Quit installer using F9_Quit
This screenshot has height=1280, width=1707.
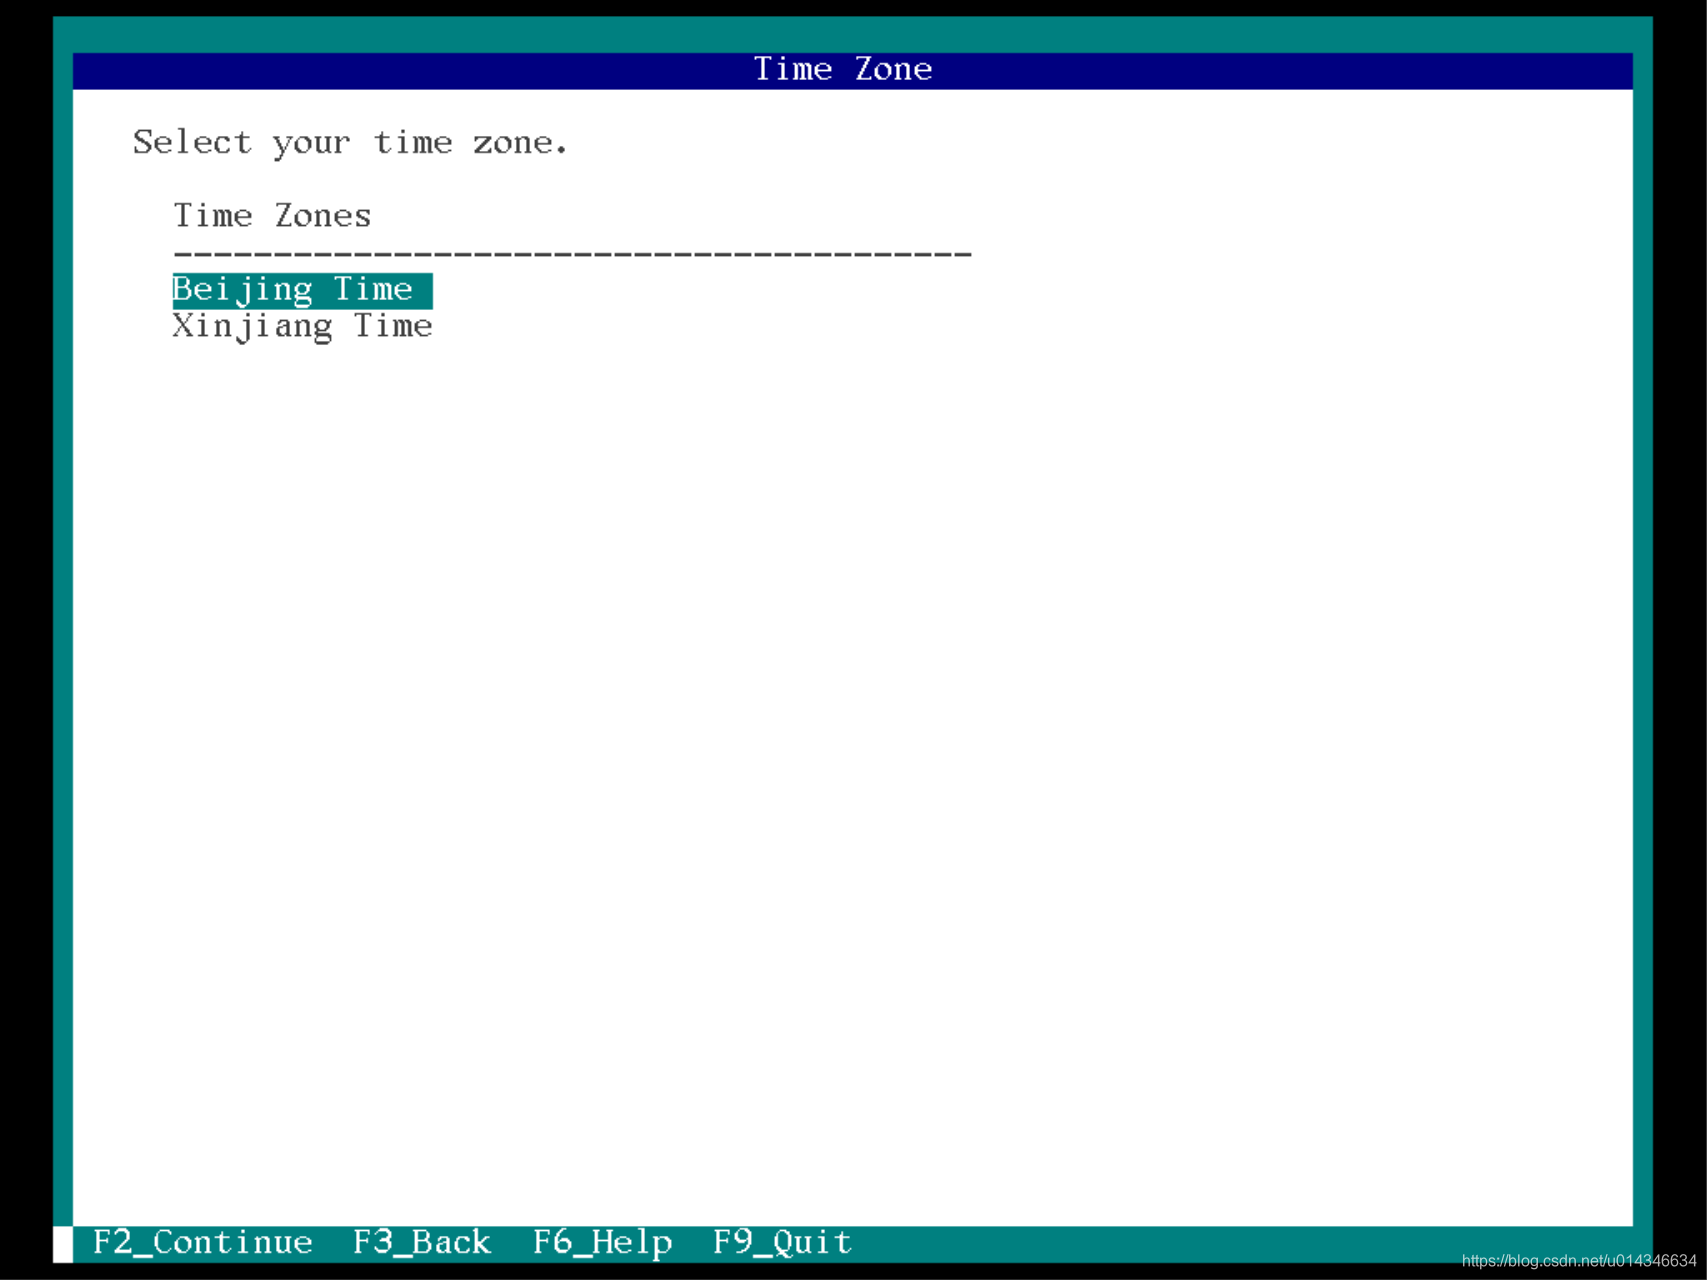click(x=782, y=1242)
